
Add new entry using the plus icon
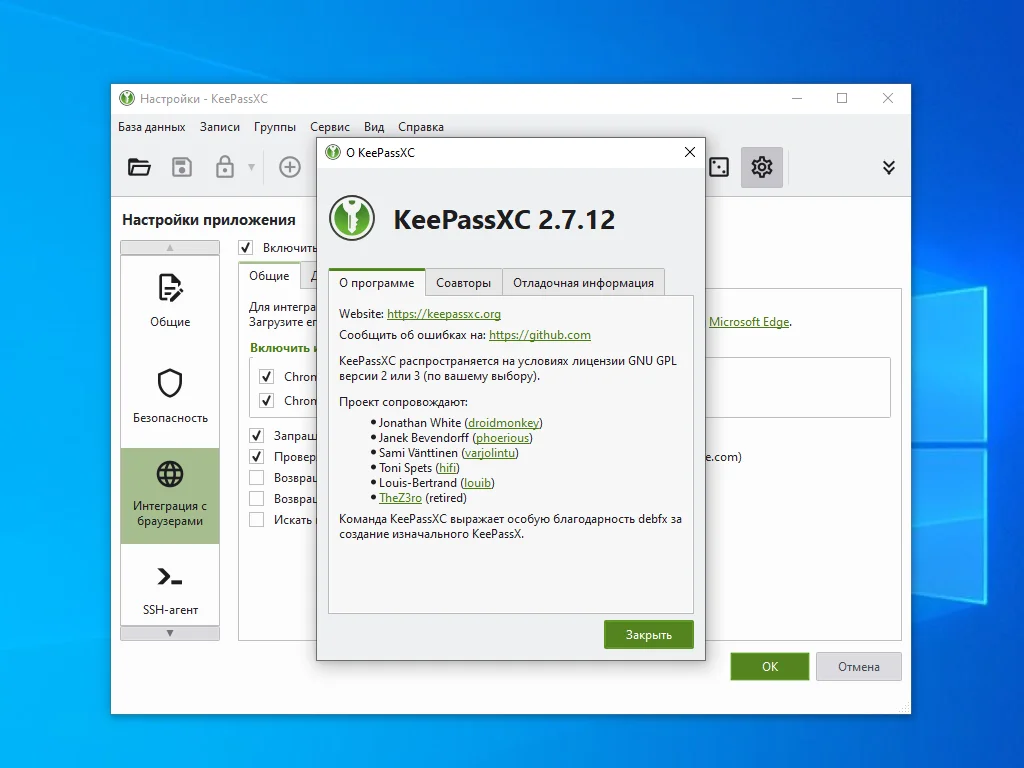coord(289,167)
